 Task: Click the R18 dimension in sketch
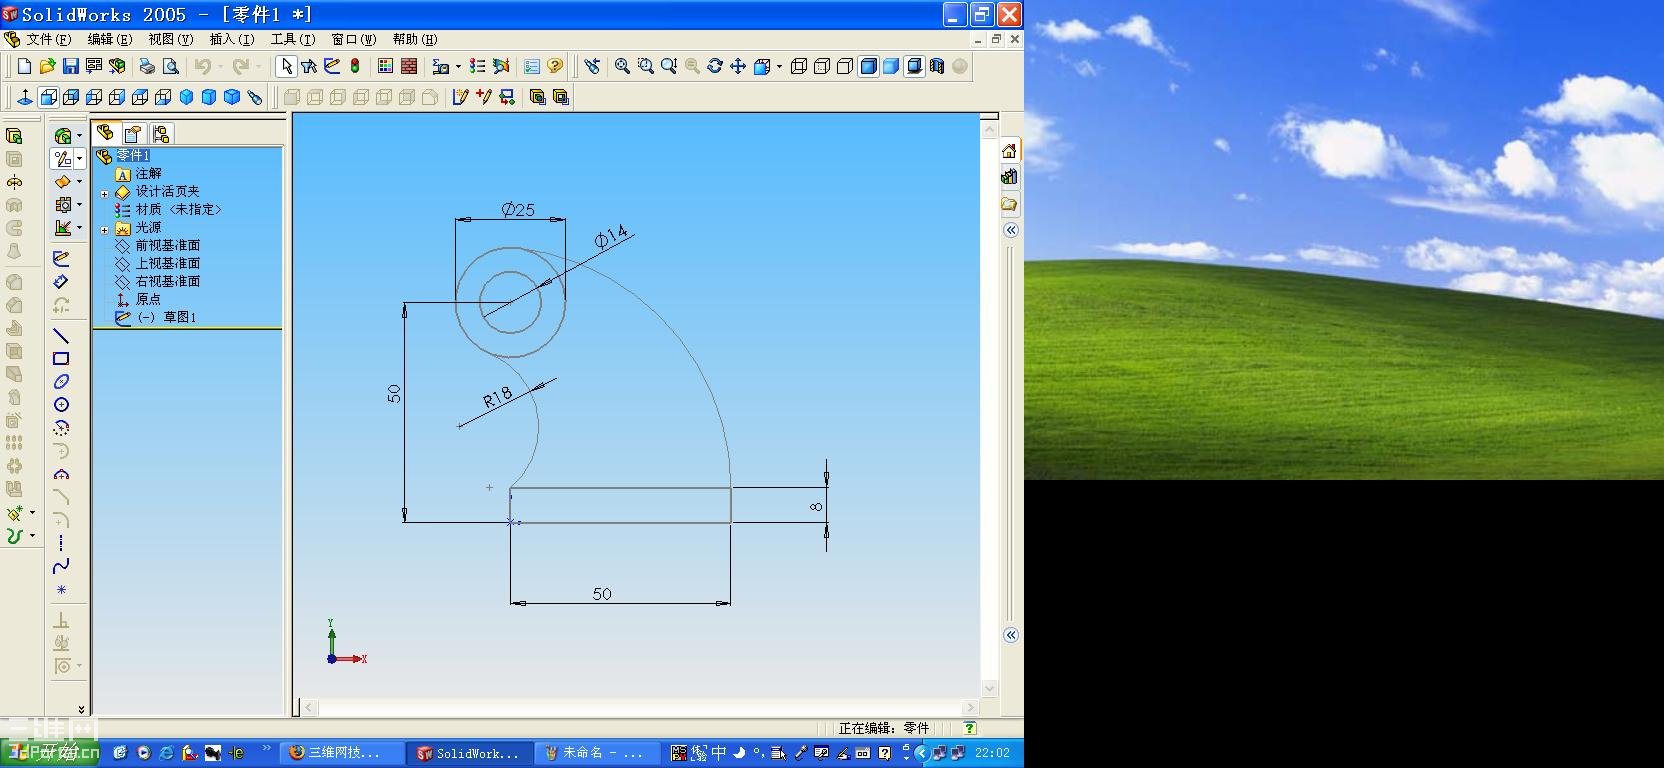(497, 397)
